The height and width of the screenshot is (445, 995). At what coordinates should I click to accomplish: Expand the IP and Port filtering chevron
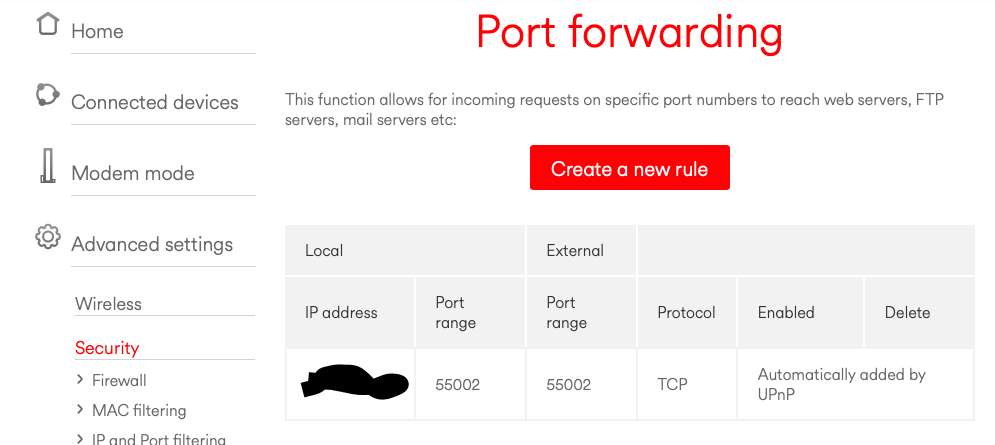[80, 439]
